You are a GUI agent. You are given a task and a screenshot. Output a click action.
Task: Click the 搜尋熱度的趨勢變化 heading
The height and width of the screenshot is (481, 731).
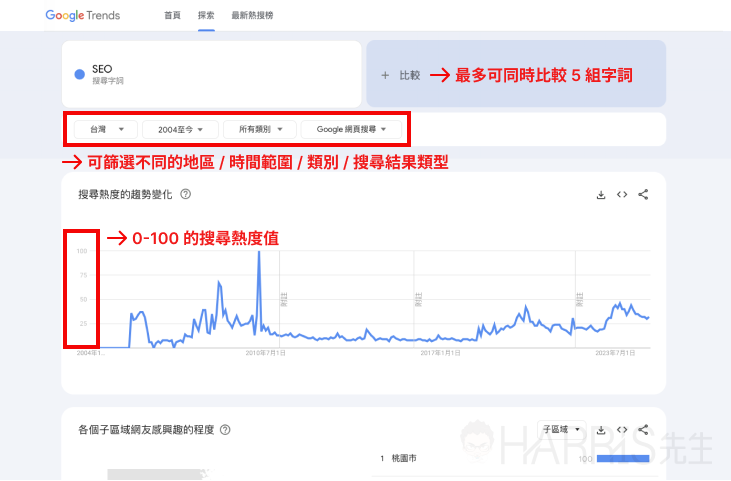[x=125, y=194]
